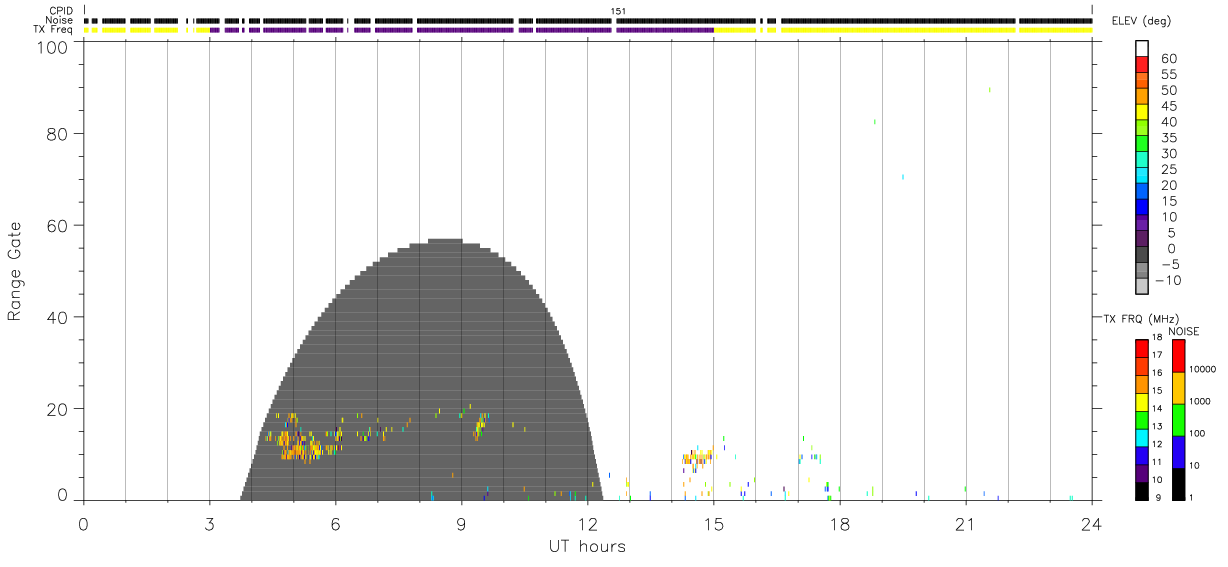Pick the red segment of ELEV color bar
This screenshot has height=567, width=1228.
(1142, 63)
